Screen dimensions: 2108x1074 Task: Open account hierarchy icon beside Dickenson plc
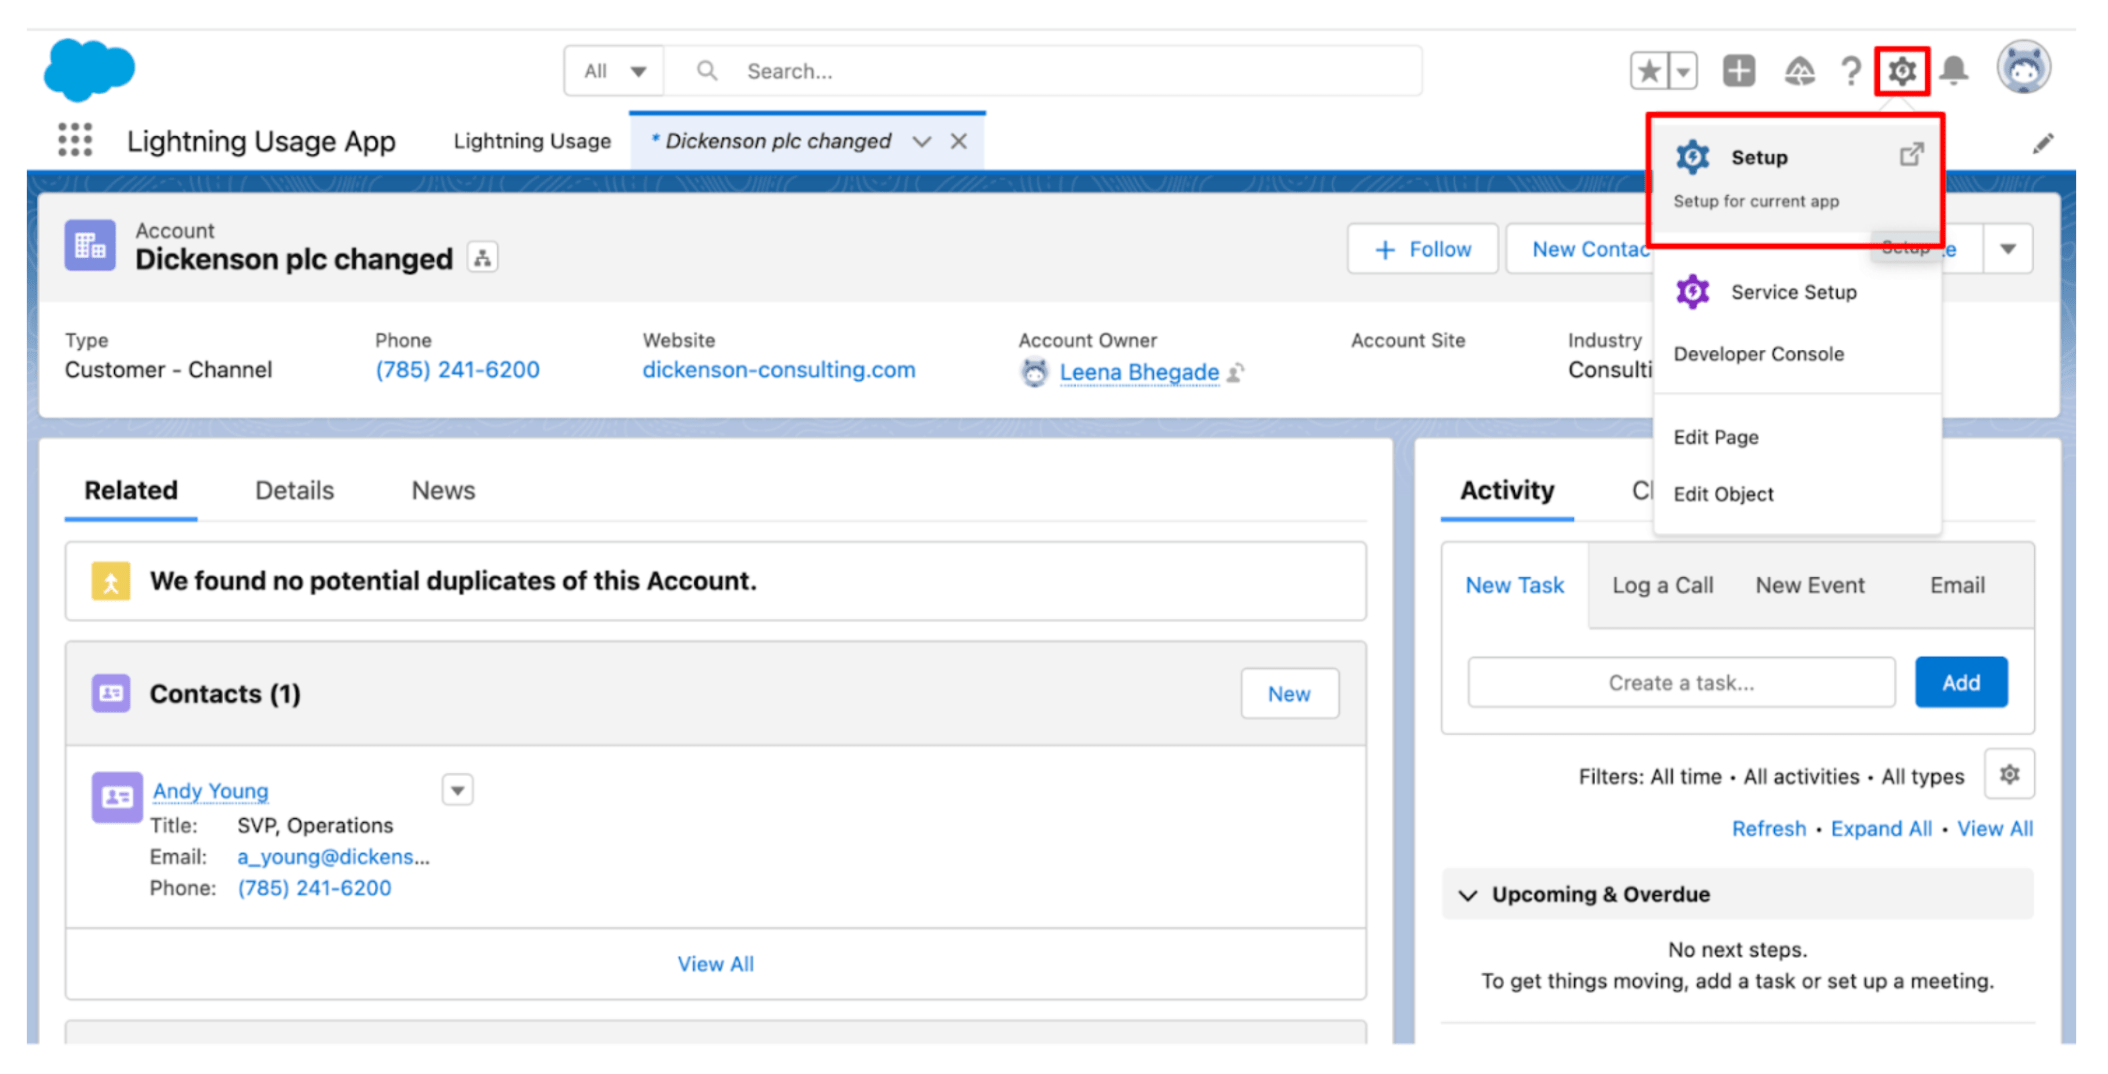[x=483, y=257]
